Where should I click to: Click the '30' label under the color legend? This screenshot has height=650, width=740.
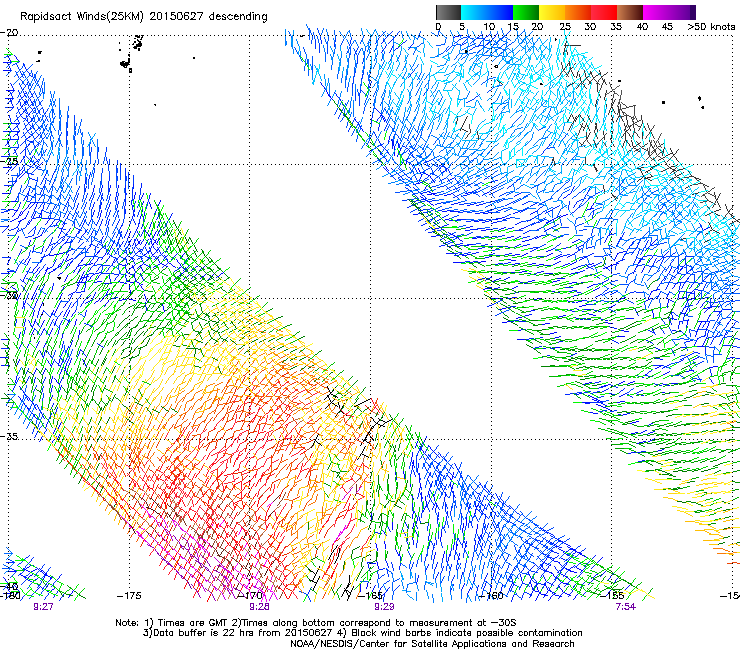coord(590,27)
